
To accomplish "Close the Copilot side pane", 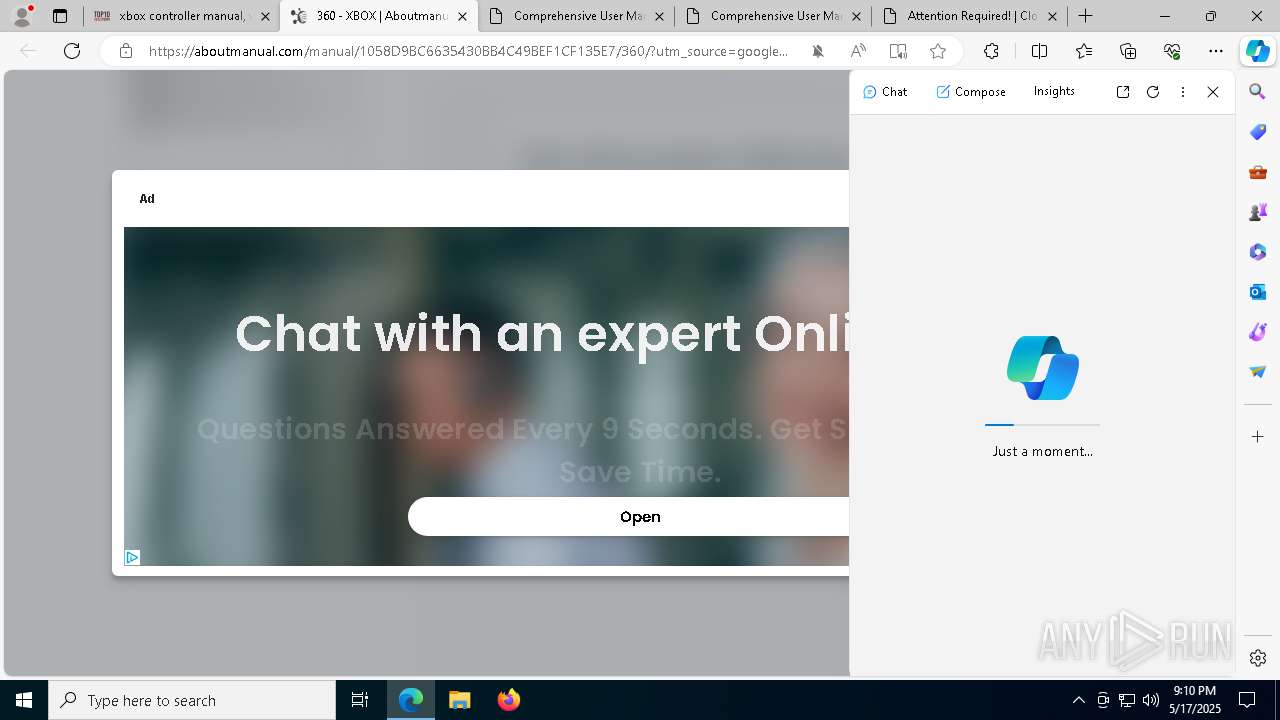I will tap(1213, 91).
